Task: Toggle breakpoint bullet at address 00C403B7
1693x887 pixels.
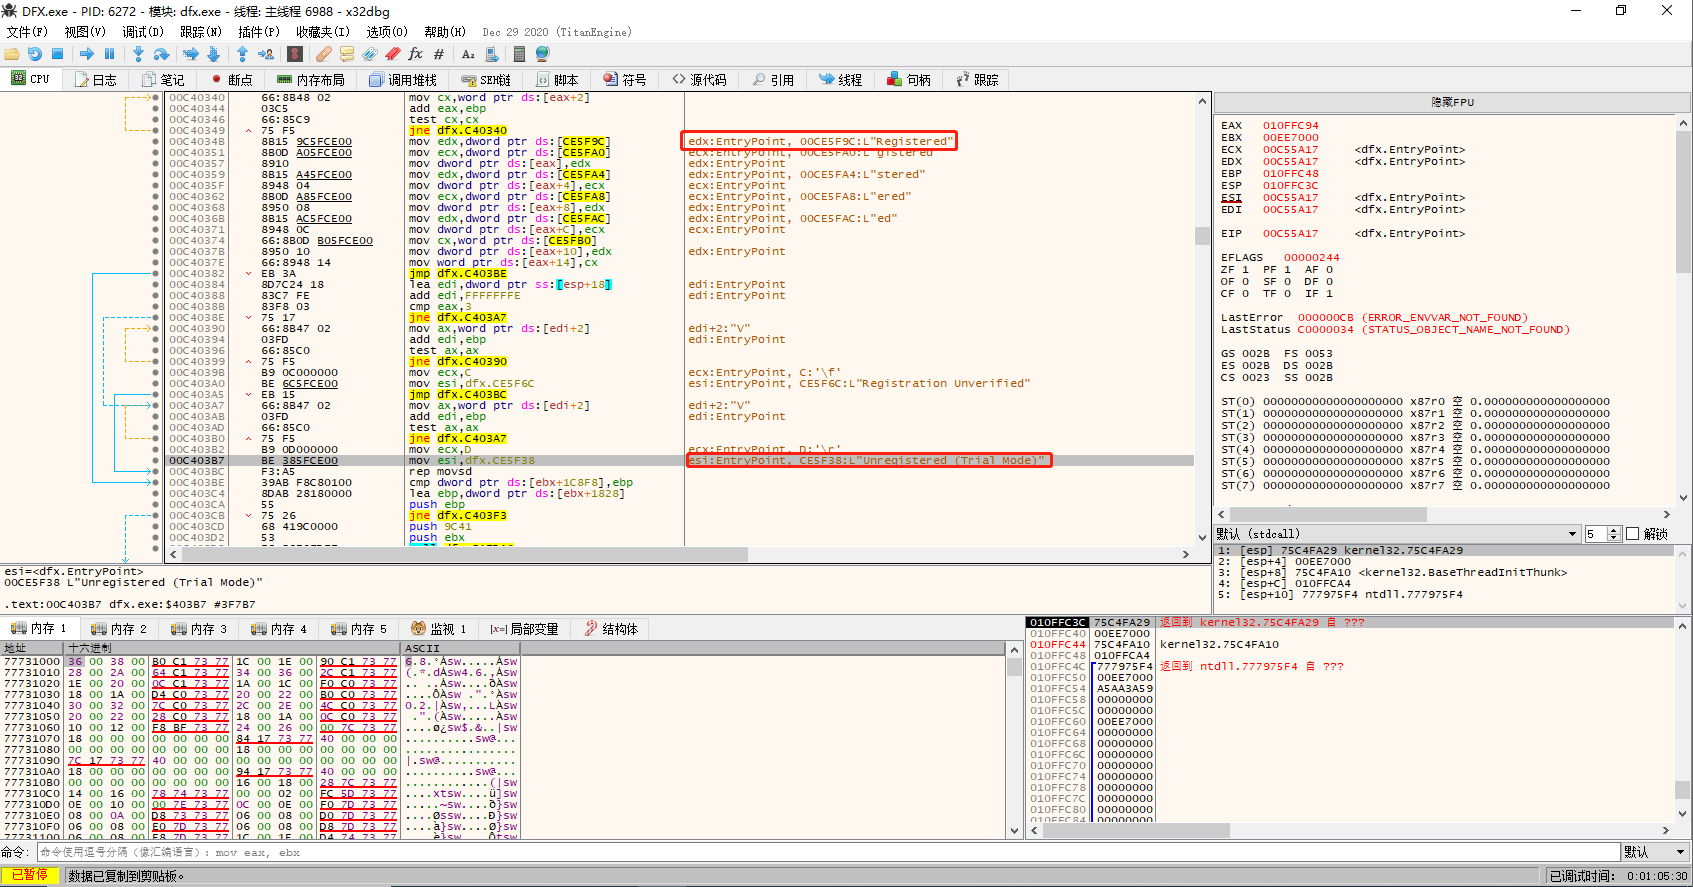Action: (x=155, y=461)
